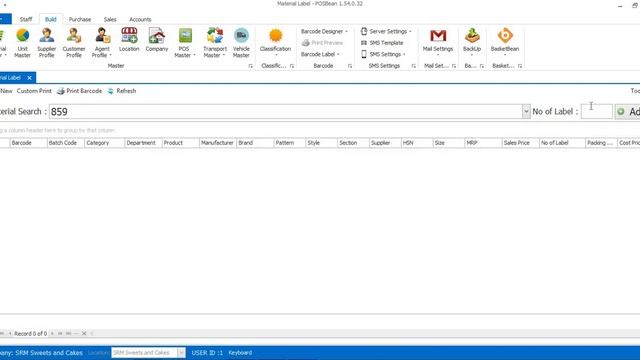Switch to the Purchase tab

tap(80, 19)
